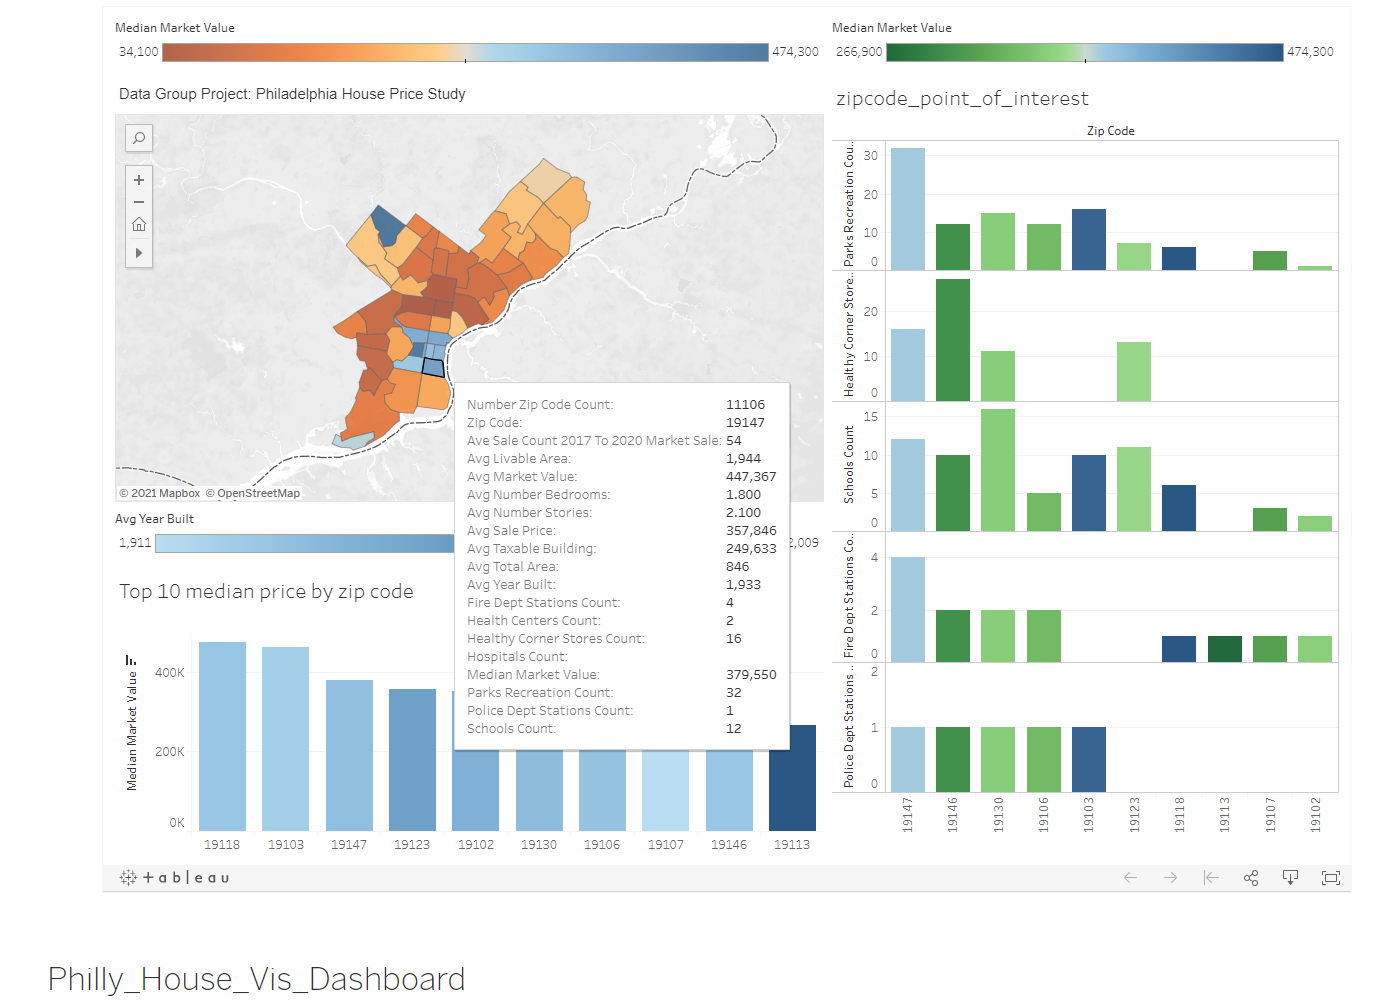Click the 19123 label on Top 10 axis

(412, 845)
